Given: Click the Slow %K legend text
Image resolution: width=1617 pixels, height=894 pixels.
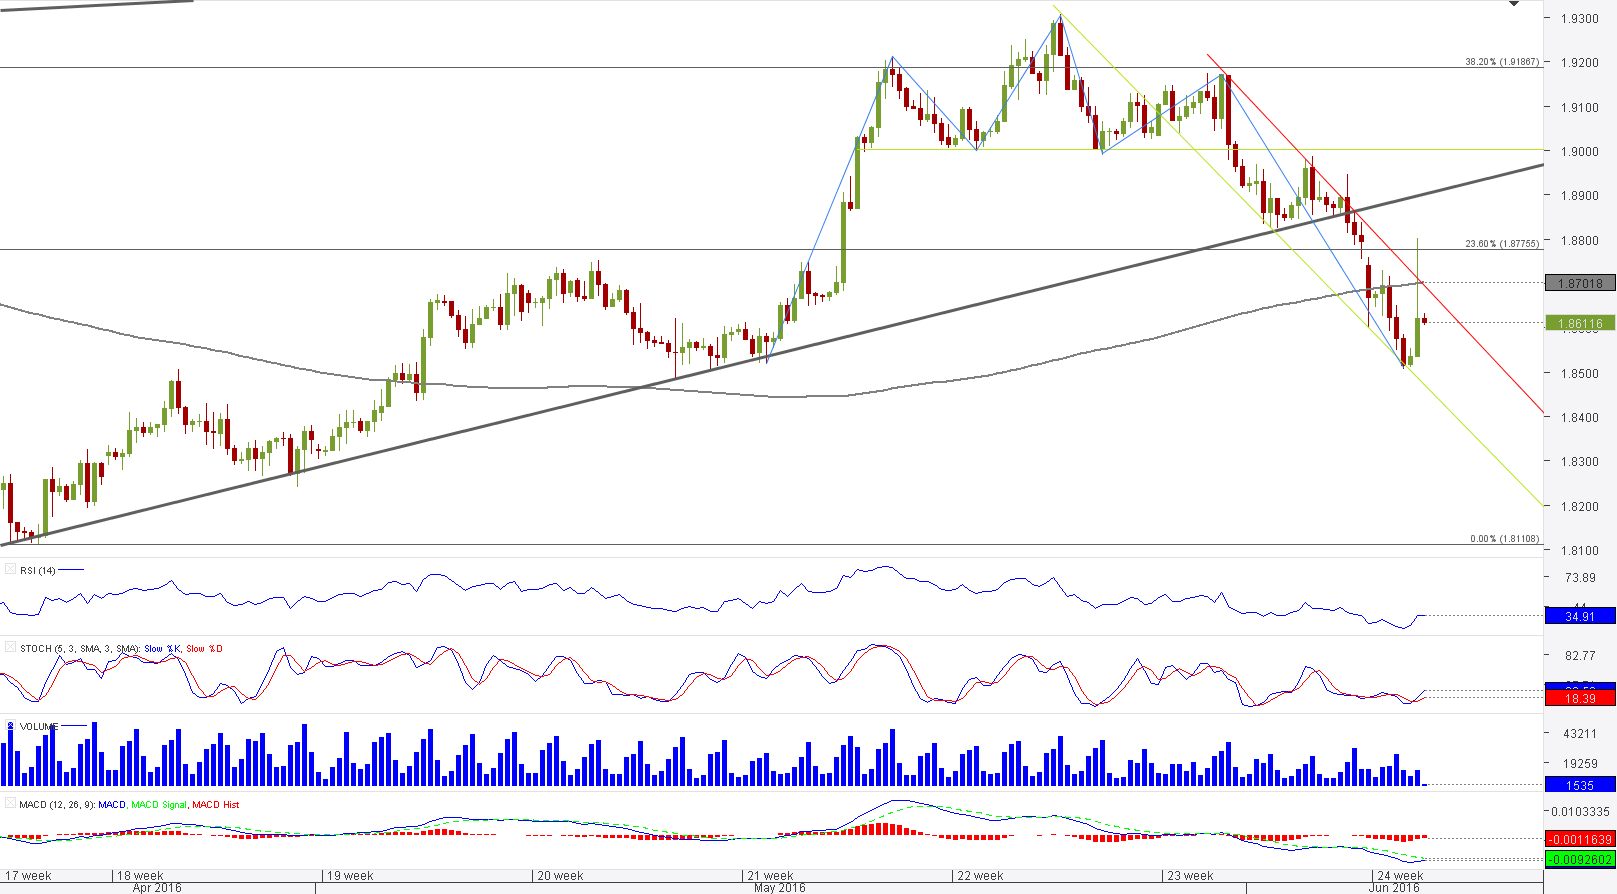Looking at the screenshot, I should coord(163,648).
